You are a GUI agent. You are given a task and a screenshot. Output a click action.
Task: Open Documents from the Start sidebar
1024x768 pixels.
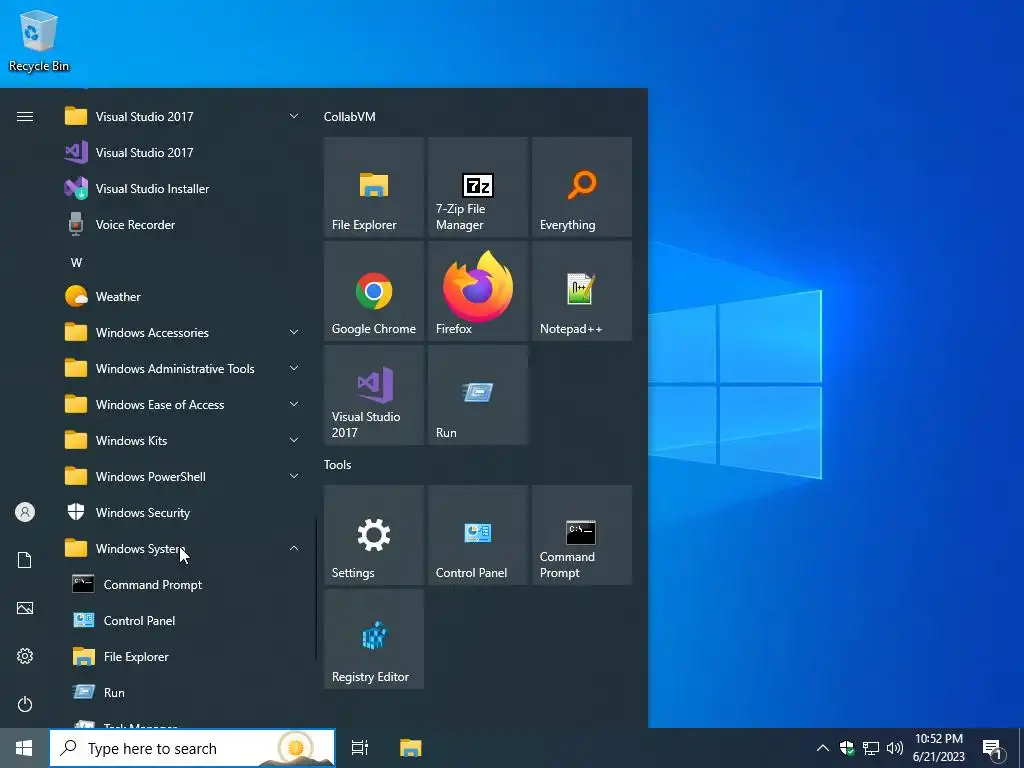coord(25,560)
